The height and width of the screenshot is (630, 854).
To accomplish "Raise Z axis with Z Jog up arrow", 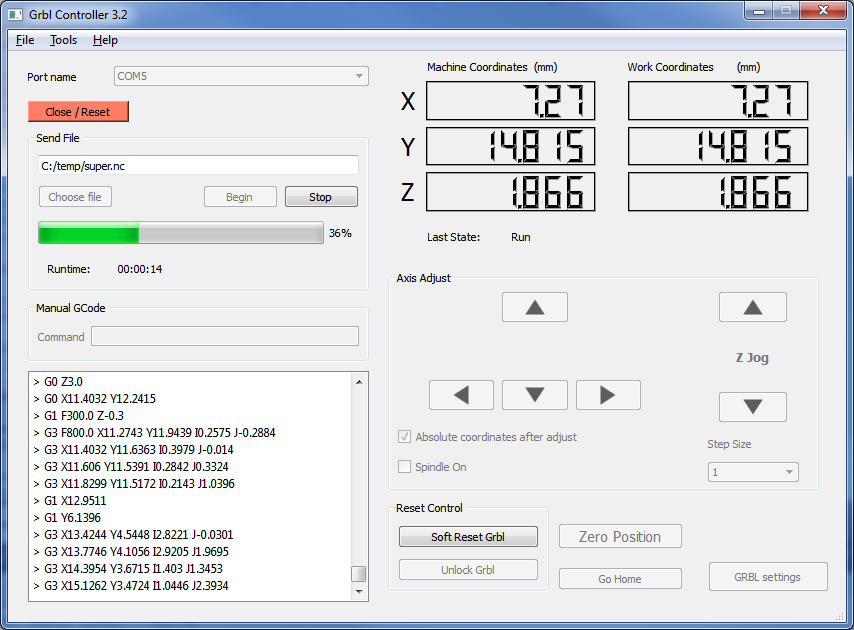I will [x=752, y=307].
